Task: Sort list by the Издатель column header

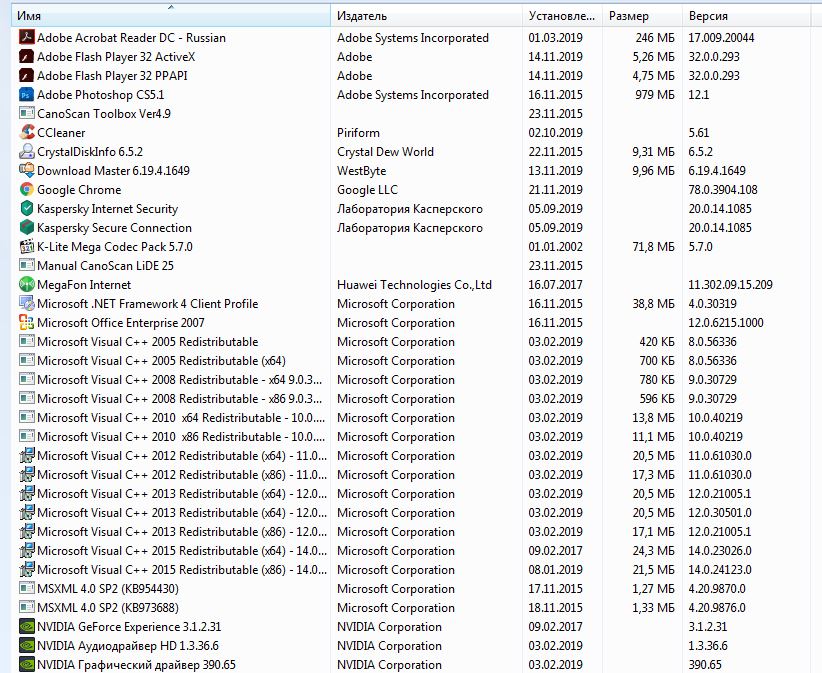Action: [427, 16]
